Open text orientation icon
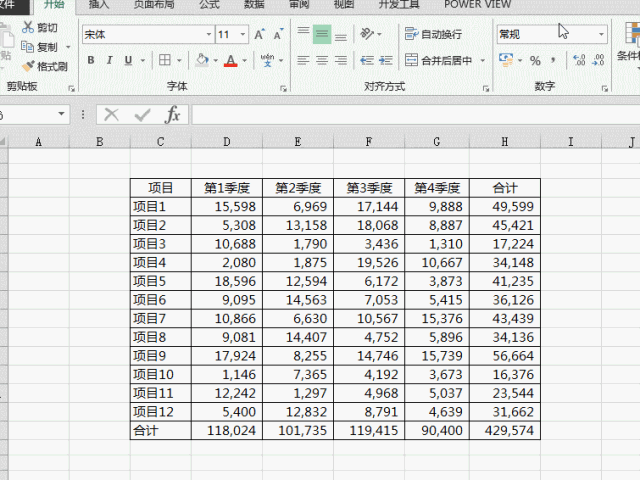Image resolution: width=640 pixels, height=480 pixels. 367,34
